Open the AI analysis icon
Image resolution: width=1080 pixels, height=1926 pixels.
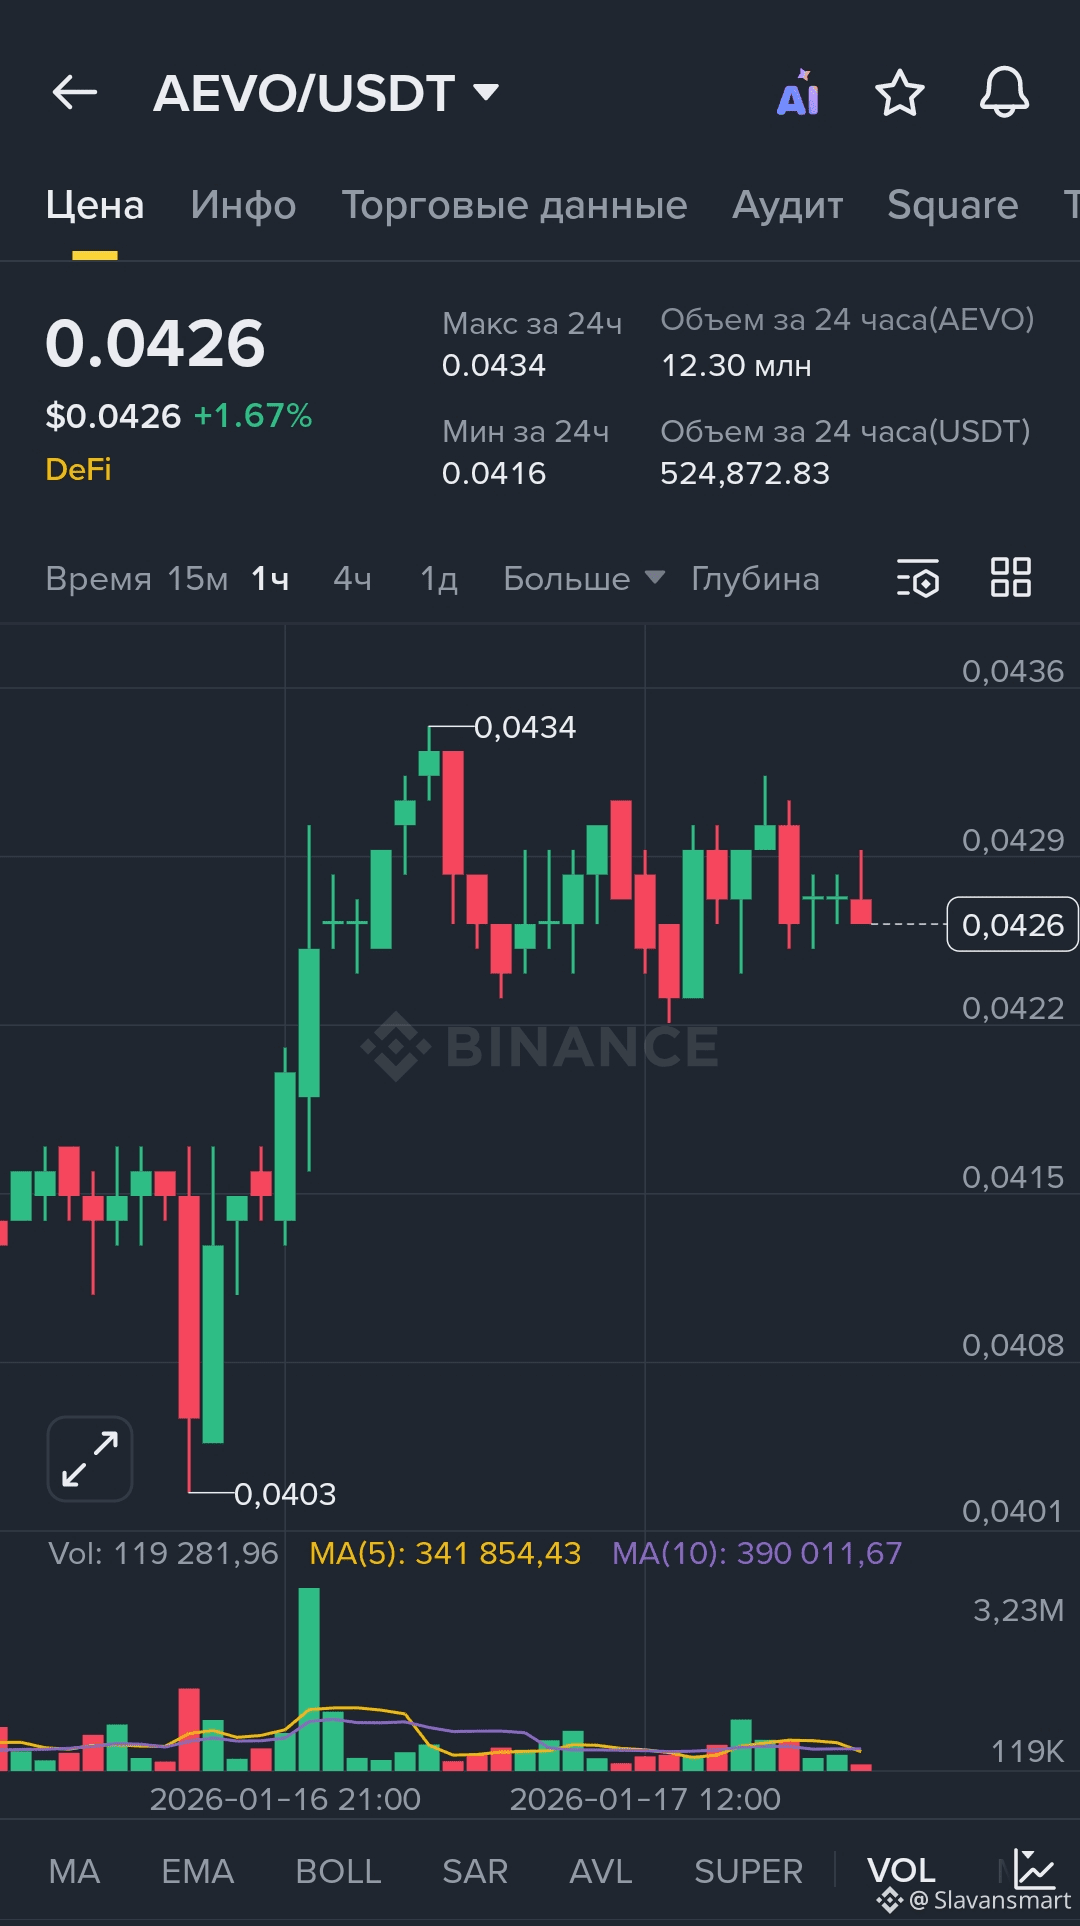(x=798, y=93)
